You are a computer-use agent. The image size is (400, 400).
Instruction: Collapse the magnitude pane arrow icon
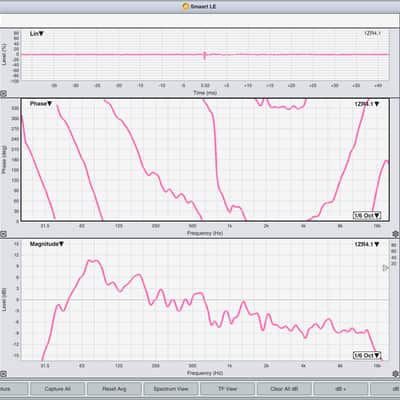point(3,374)
